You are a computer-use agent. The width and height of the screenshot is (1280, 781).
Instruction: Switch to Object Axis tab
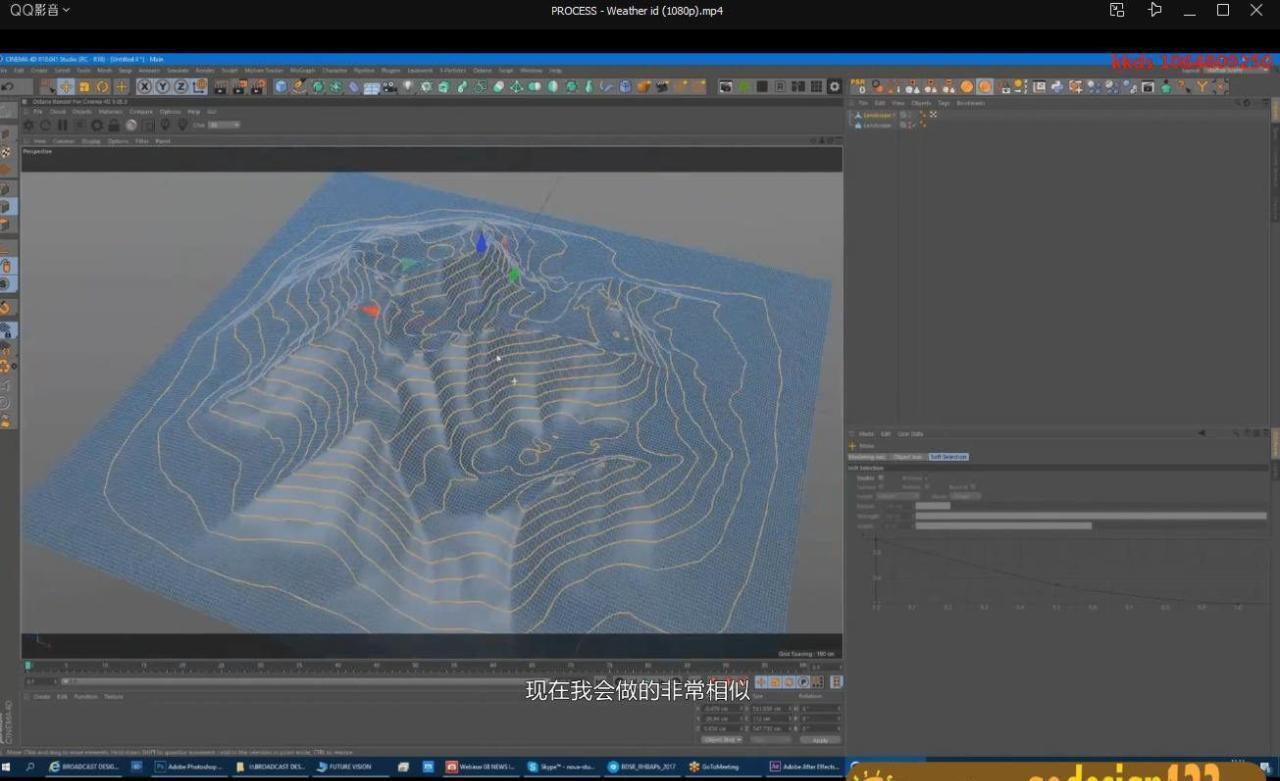[908, 456]
